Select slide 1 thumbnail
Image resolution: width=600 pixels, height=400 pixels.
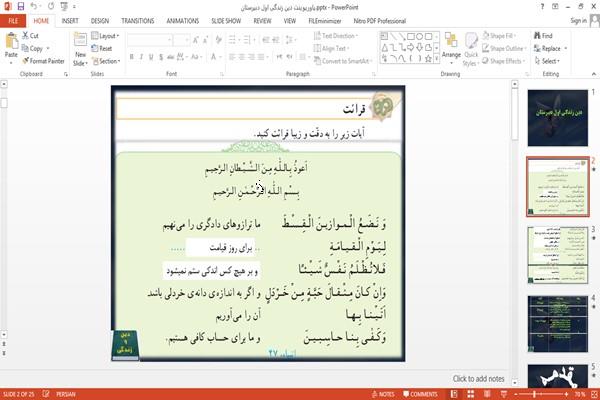[558, 118]
